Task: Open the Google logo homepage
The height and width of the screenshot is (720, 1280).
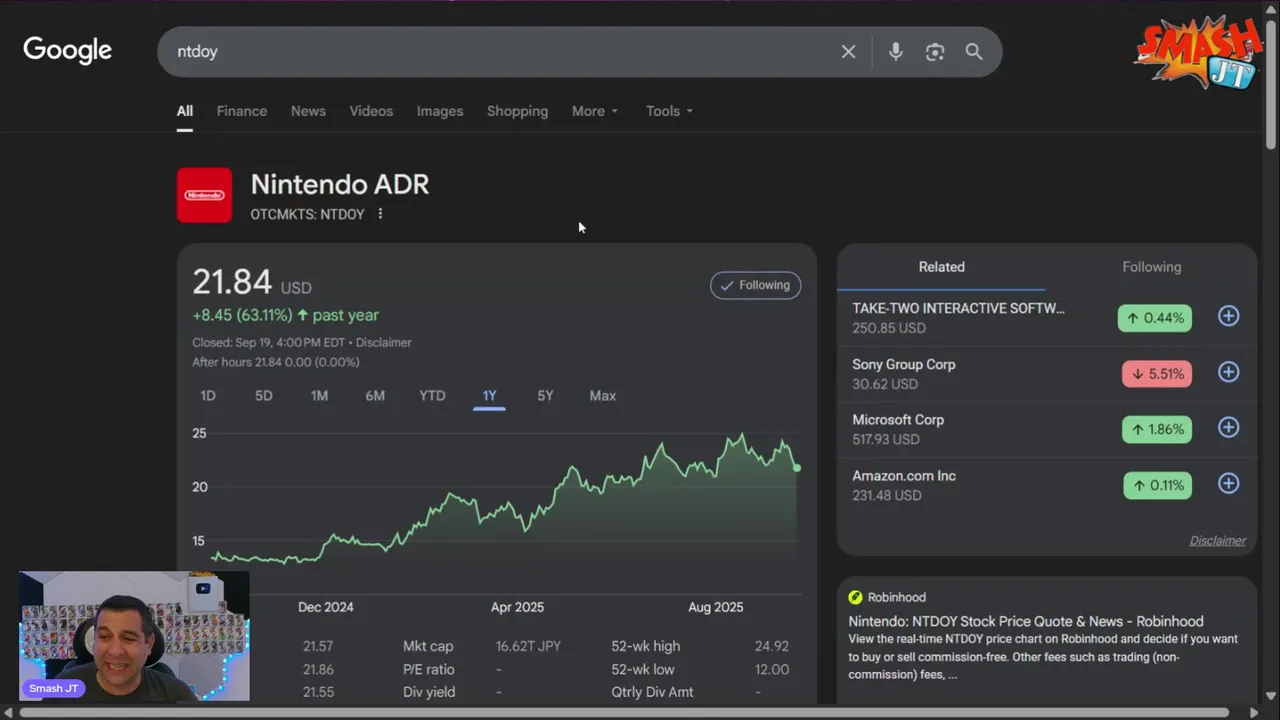Action: pyautogui.click(x=67, y=50)
